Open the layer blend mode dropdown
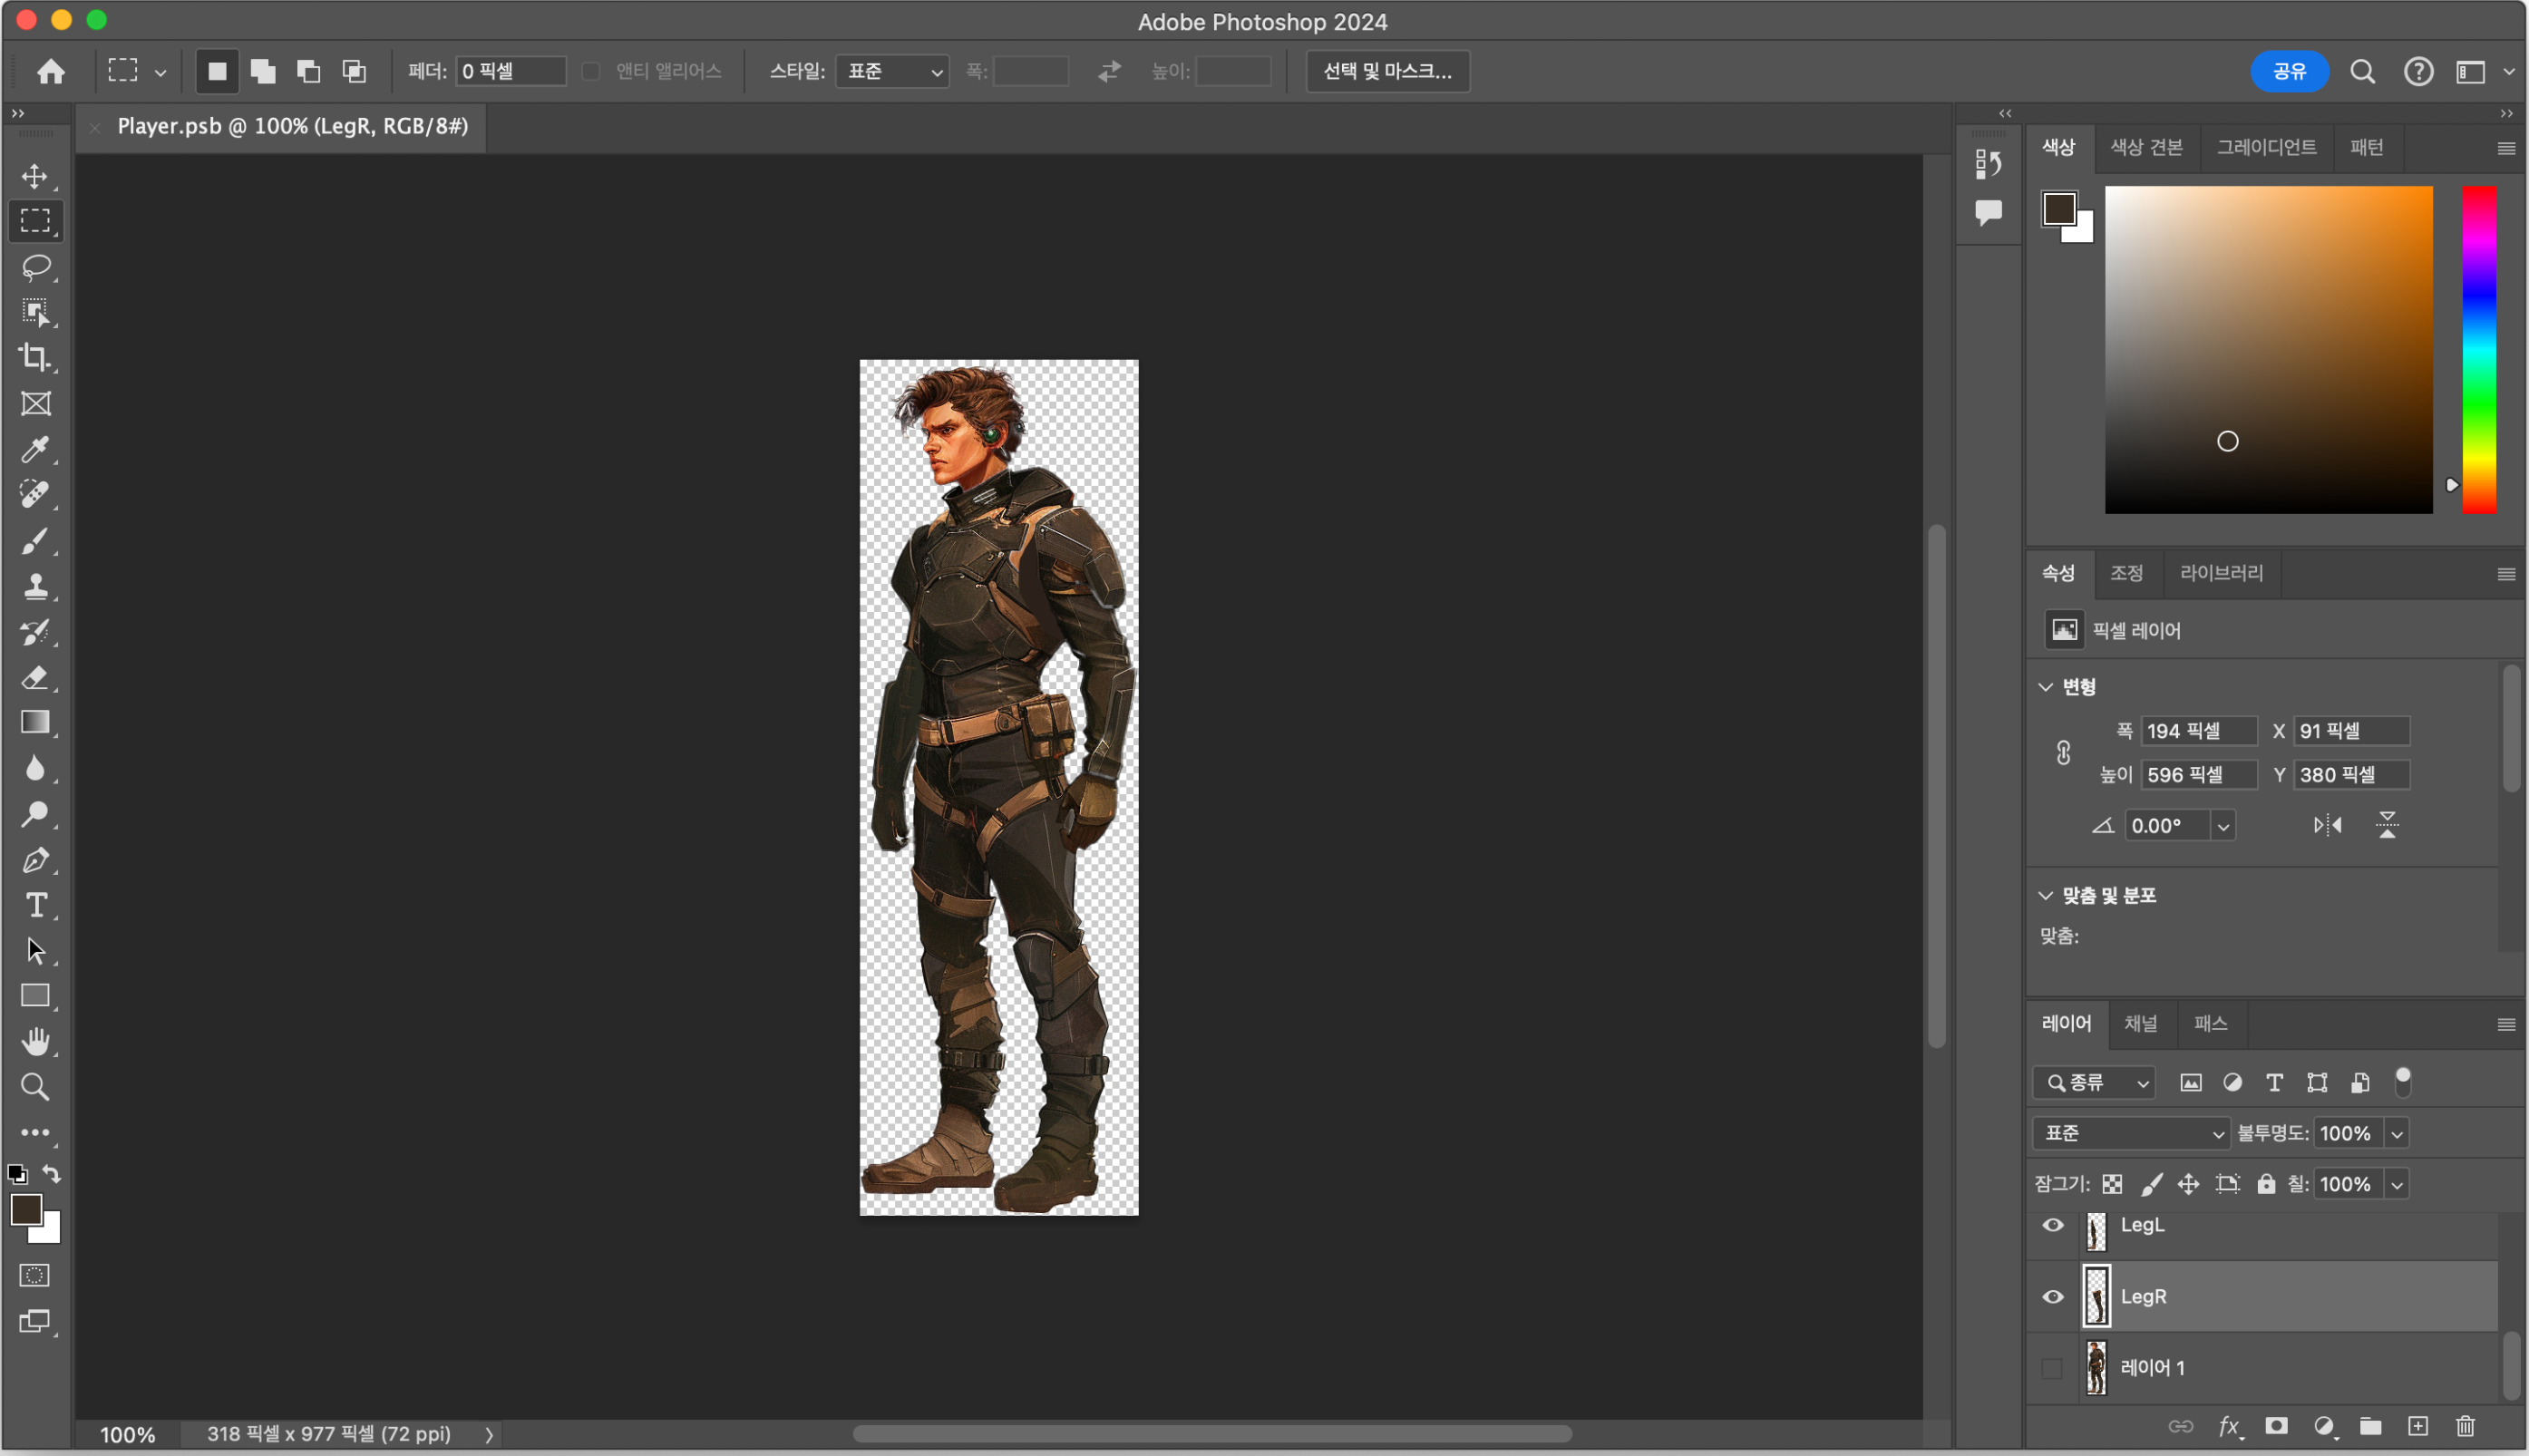Screen dimensions: 2529x1456 click(x=2130, y=1133)
